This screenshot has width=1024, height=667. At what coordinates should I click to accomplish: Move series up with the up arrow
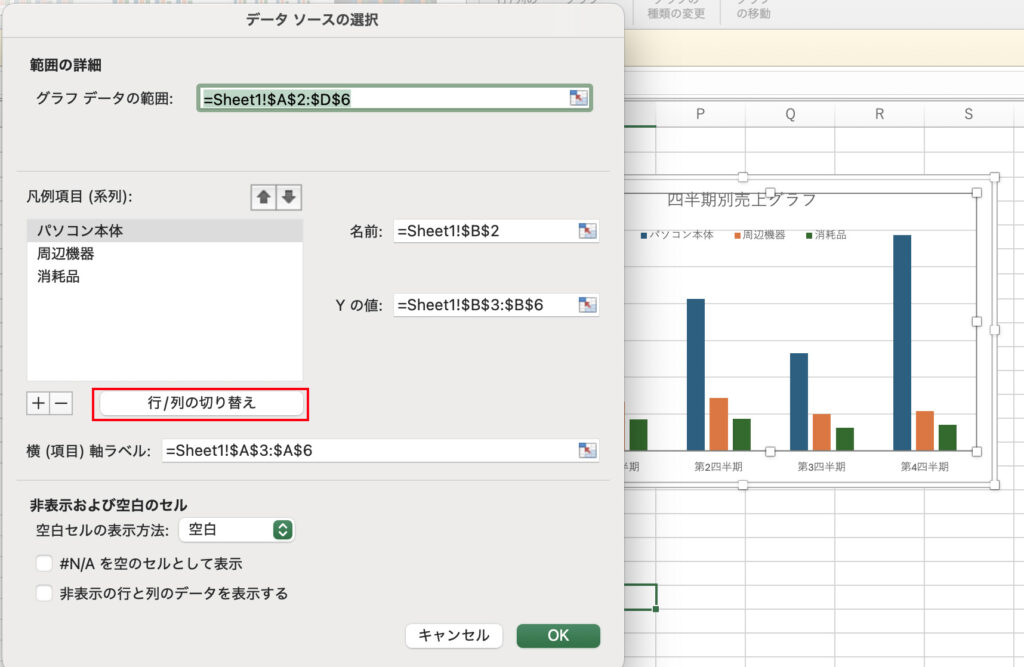[263, 197]
